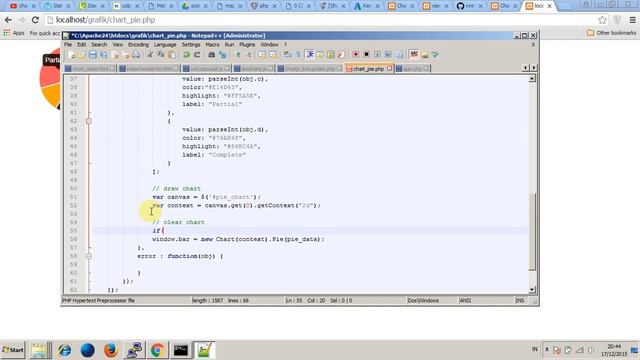Screen dimensions: 640x360
Task: Click the Replace toolbar icon
Action: tap(222, 54)
